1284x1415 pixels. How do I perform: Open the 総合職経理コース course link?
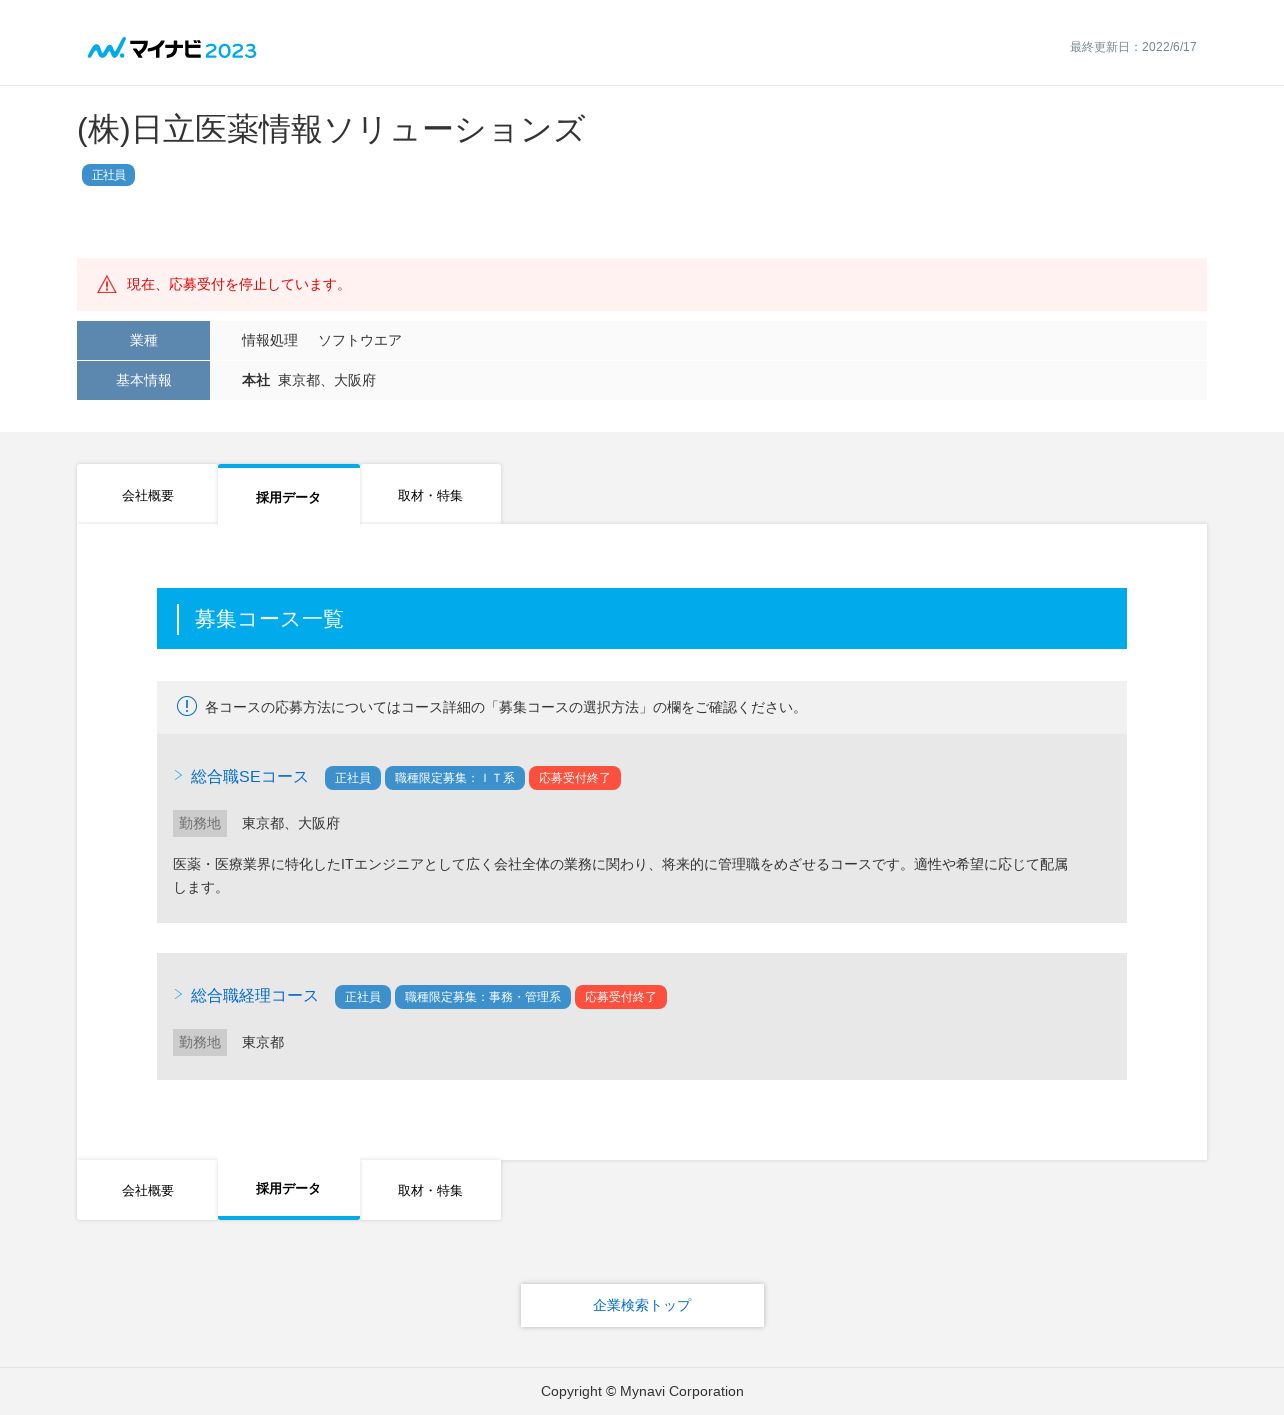tap(254, 996)
